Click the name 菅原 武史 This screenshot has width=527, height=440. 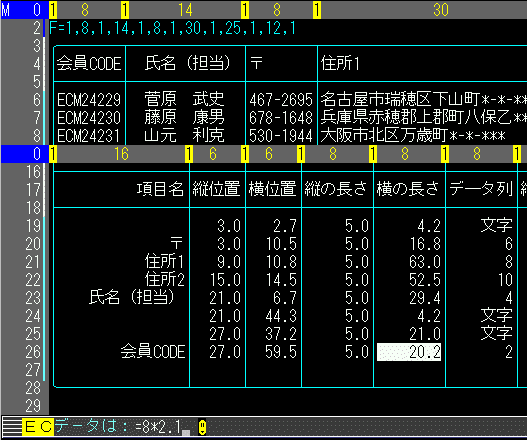(184, 99)
